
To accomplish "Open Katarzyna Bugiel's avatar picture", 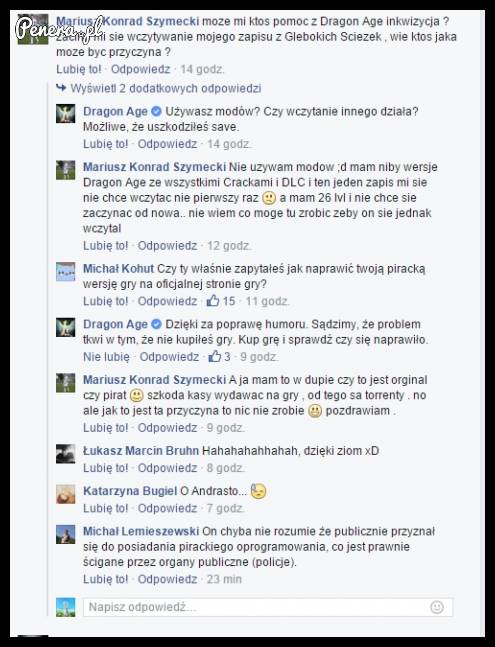I will [66, 494].
